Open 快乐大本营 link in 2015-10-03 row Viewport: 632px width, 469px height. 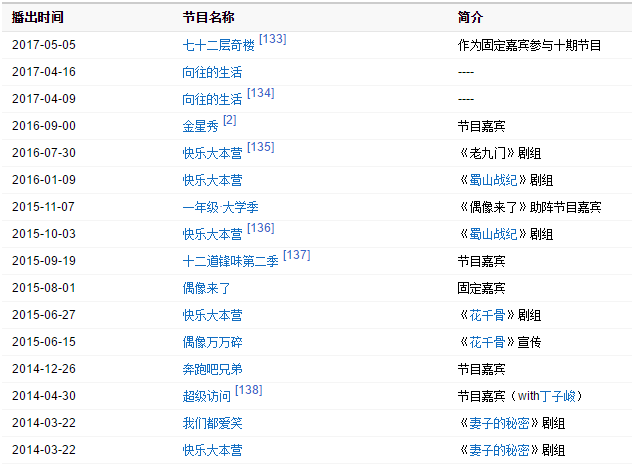[212, 234]
